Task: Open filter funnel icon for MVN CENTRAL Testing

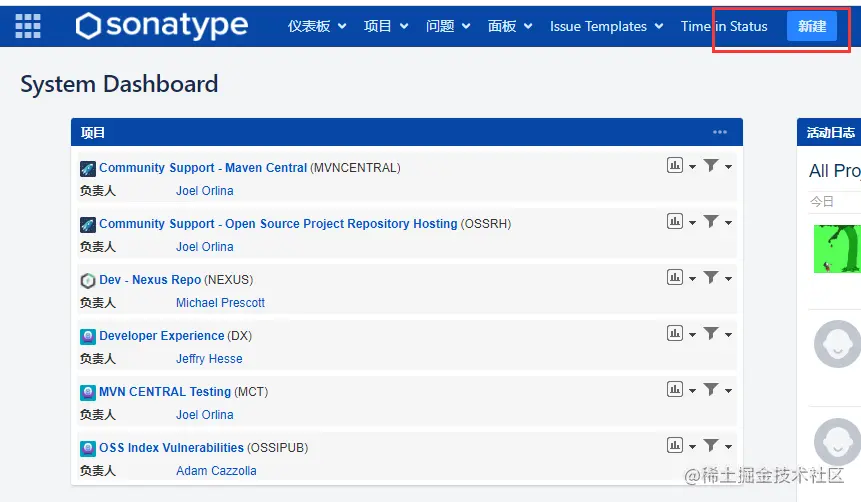Action: 711,389
